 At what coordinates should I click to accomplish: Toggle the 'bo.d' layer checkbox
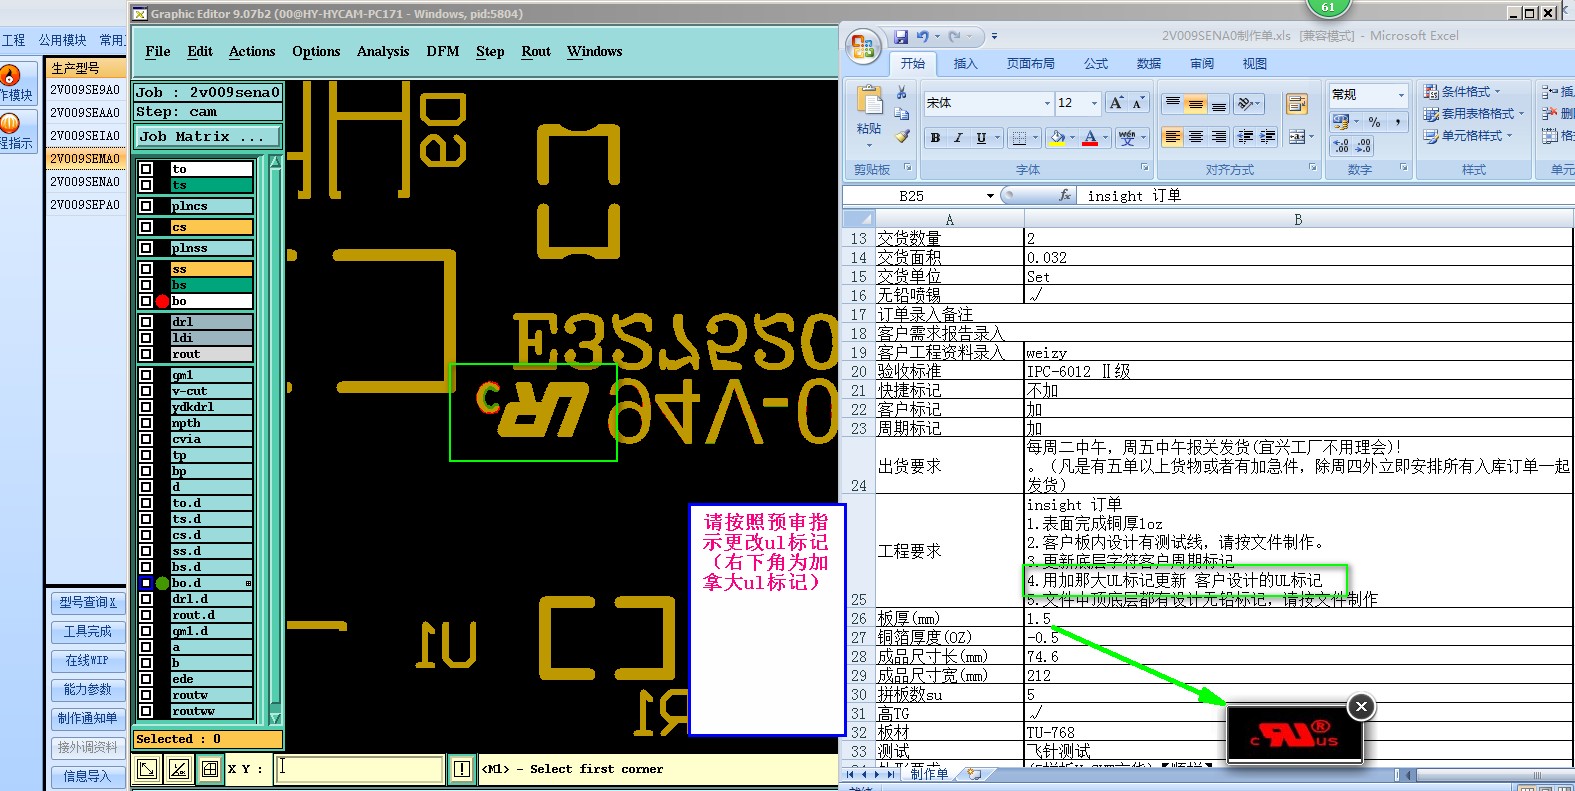tap(146, 583)
